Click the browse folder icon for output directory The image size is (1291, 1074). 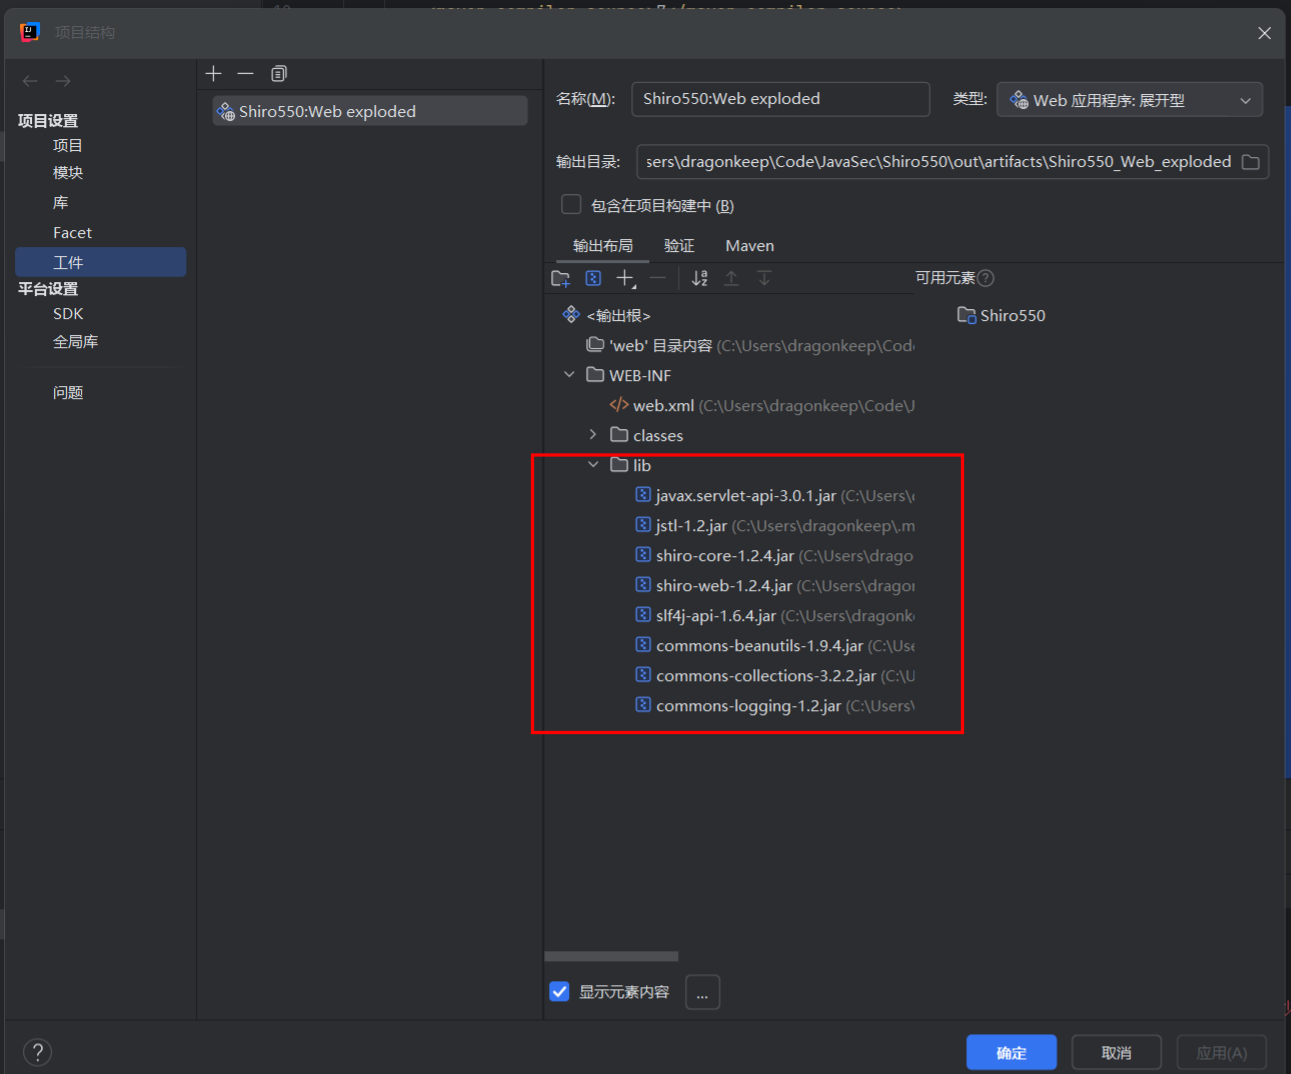pyautogui.click(x=1250, y=162)
